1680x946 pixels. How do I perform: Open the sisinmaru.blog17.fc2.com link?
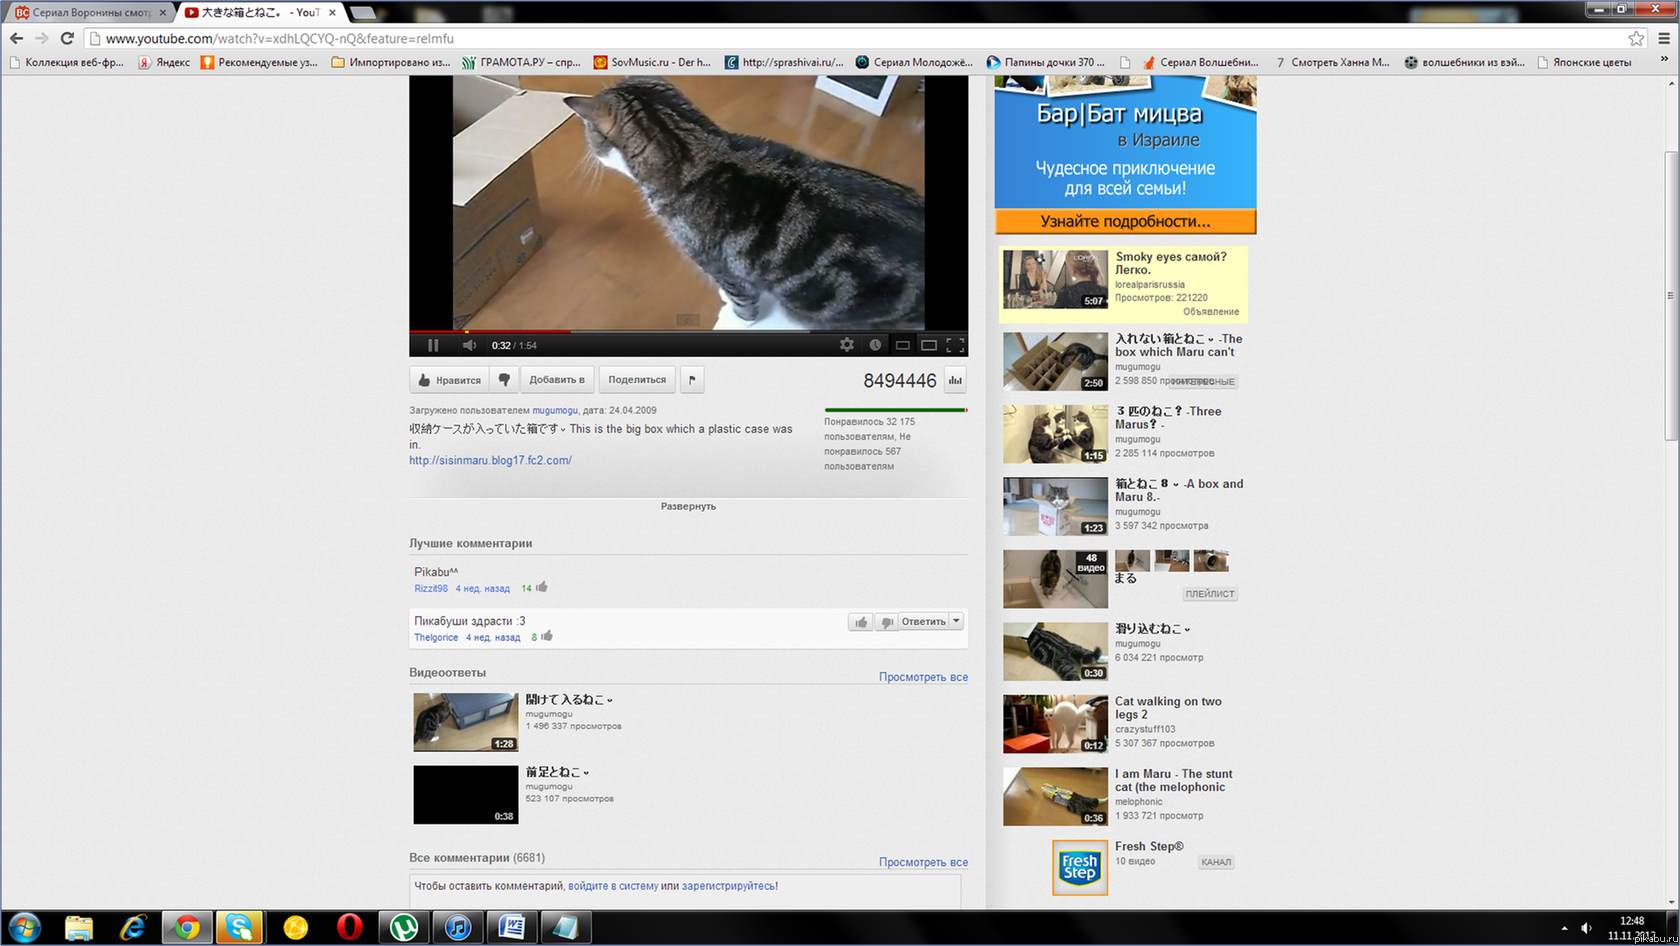(x=490, y=460)
